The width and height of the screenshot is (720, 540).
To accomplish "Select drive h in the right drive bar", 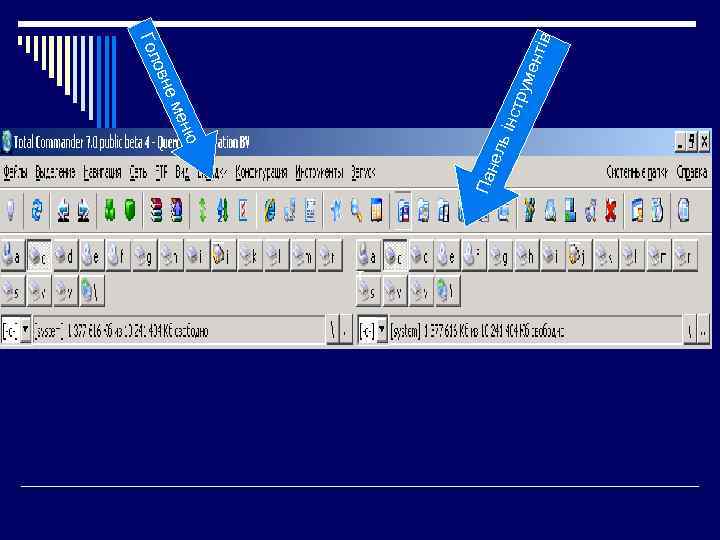I will point(526,255).
